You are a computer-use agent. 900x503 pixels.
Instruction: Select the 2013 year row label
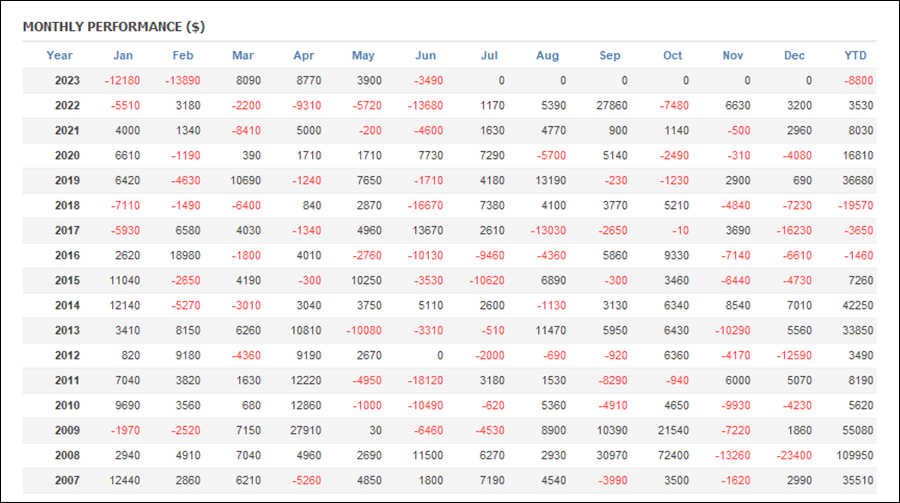tap(67, 330)
